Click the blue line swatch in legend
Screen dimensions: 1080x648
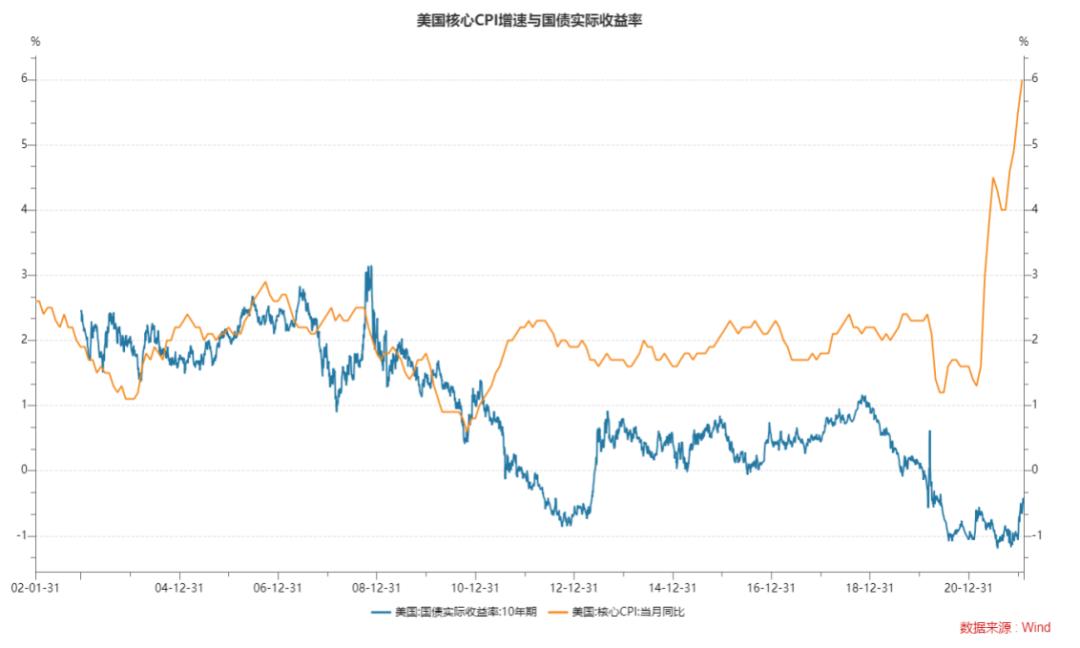click(x=382, y=612)
